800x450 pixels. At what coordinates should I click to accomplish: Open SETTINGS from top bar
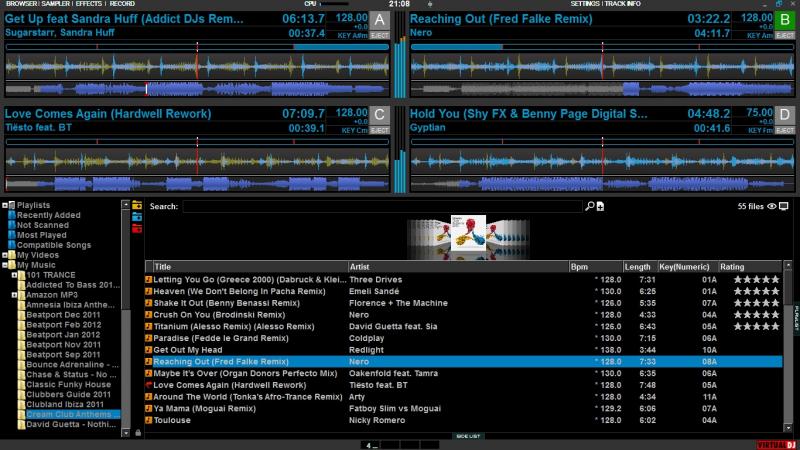[585, 4]
